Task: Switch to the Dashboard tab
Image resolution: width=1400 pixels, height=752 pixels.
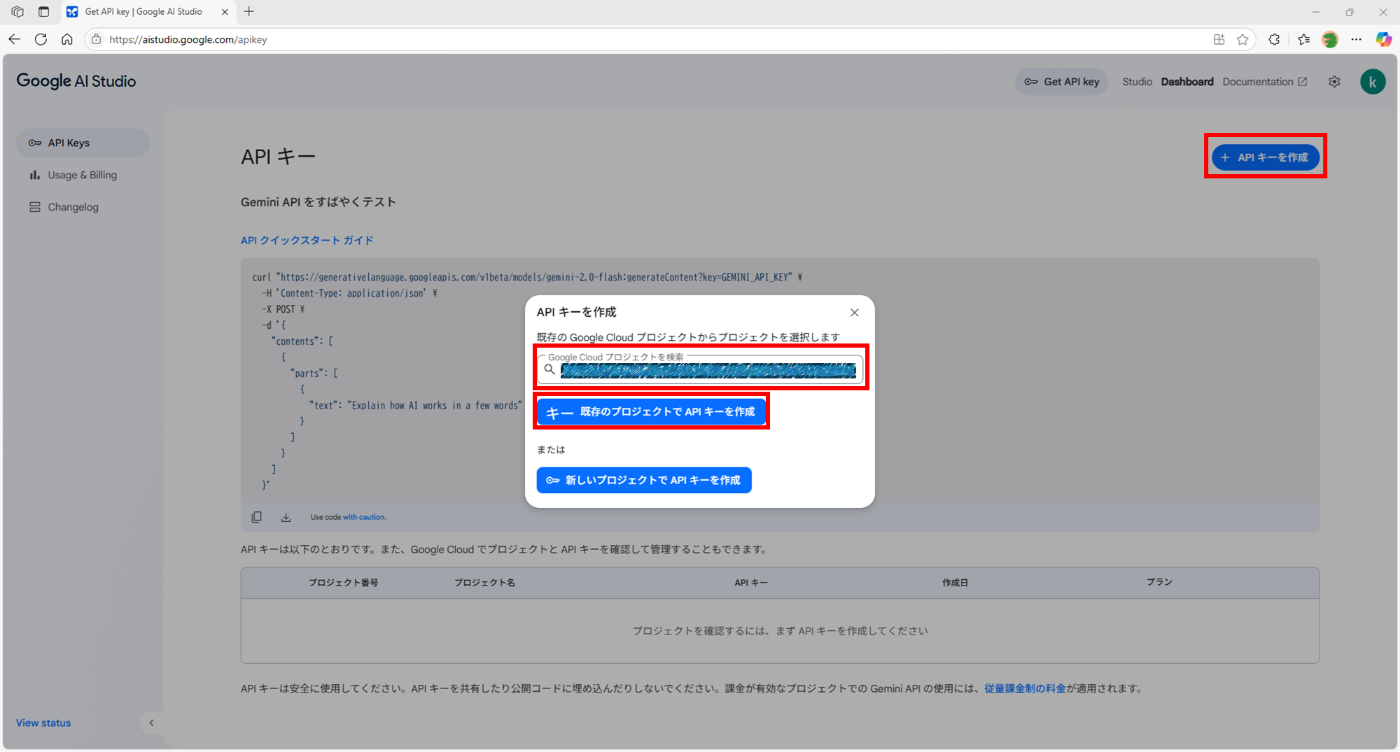Action: click(1187, 82)
